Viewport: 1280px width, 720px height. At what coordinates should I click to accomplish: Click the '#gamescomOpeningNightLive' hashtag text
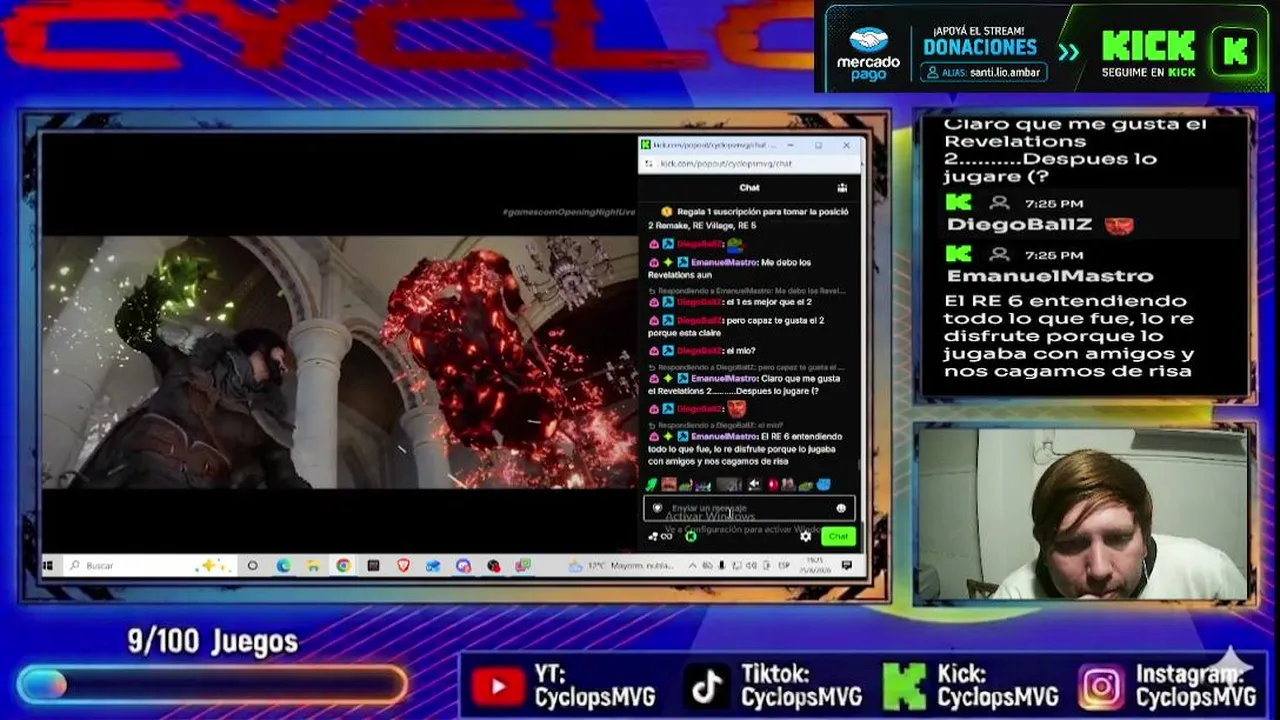pos(568,212)
